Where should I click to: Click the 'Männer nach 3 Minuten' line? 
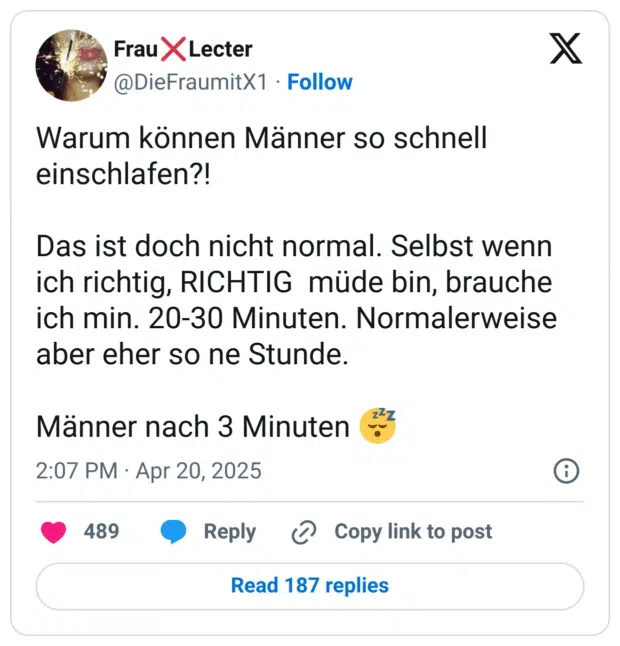pyautogui.click(x=193, y=427)
